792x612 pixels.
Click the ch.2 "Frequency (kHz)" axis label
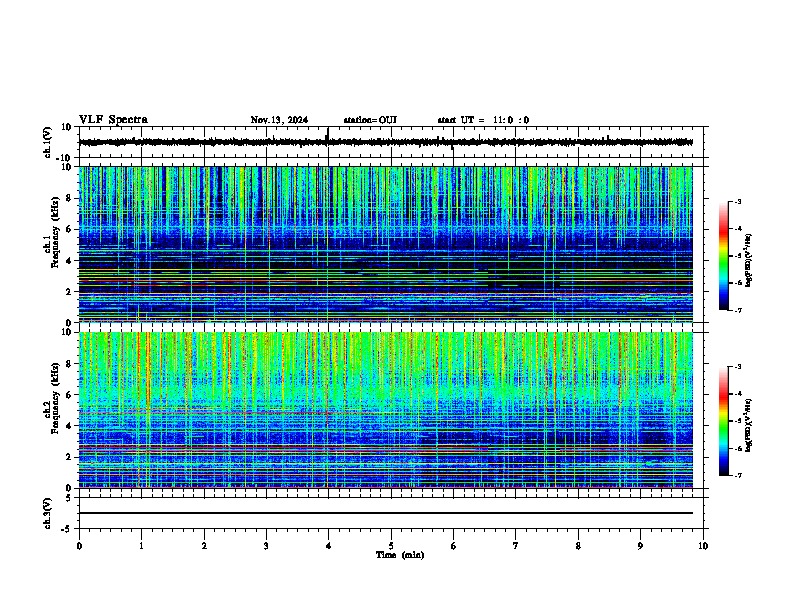pos(55,398)
